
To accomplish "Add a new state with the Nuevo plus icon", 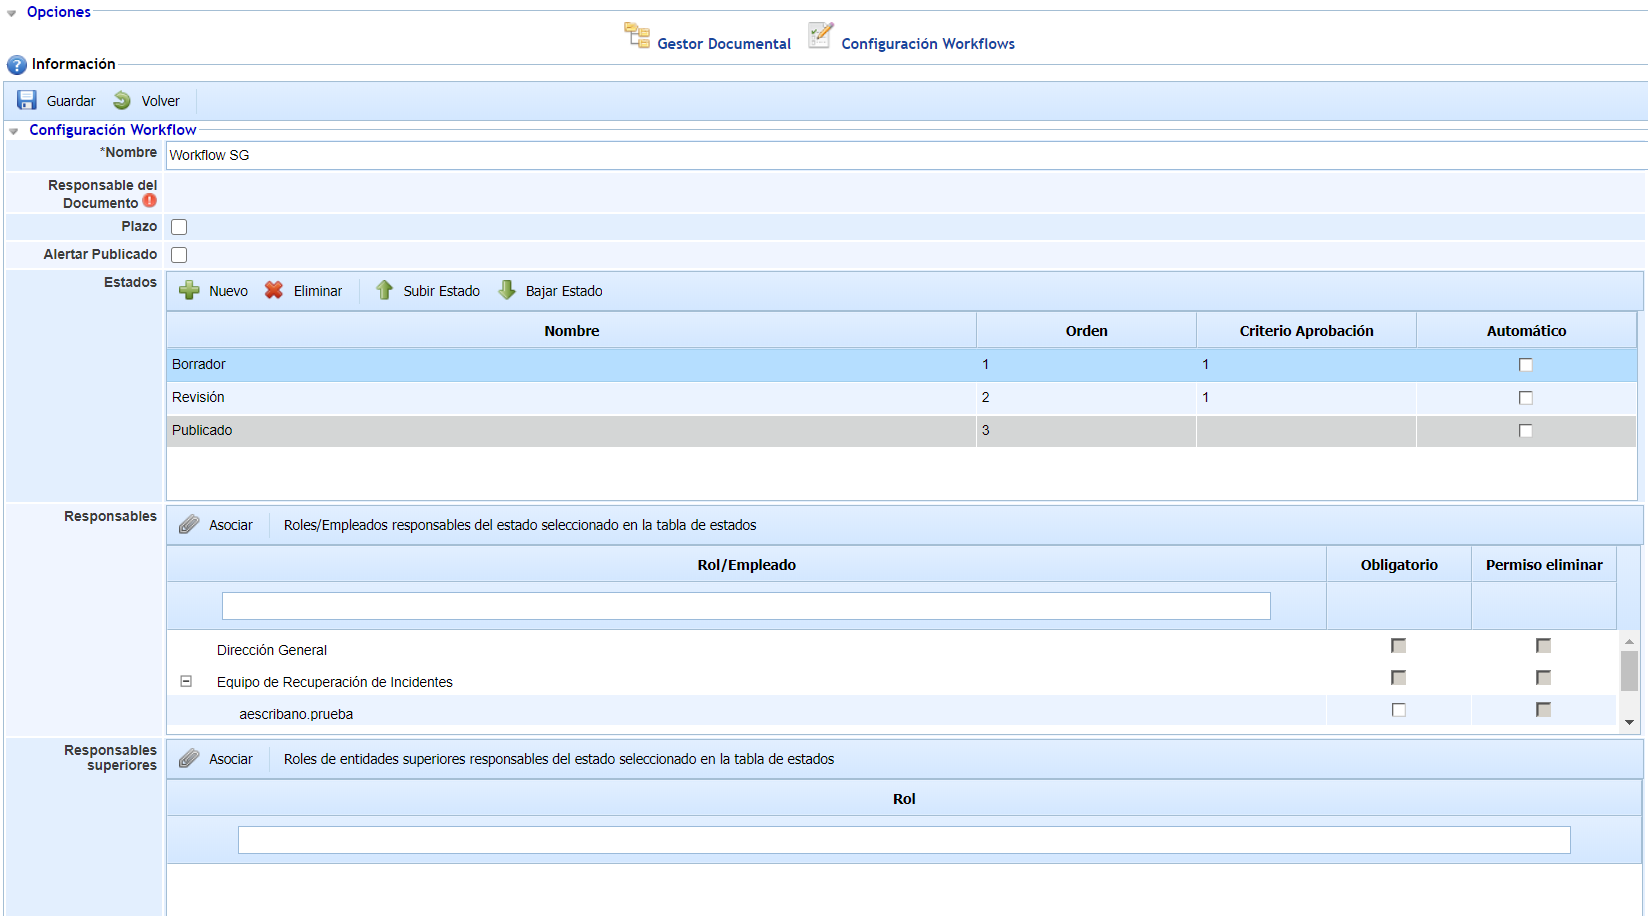I will [189, 291].
